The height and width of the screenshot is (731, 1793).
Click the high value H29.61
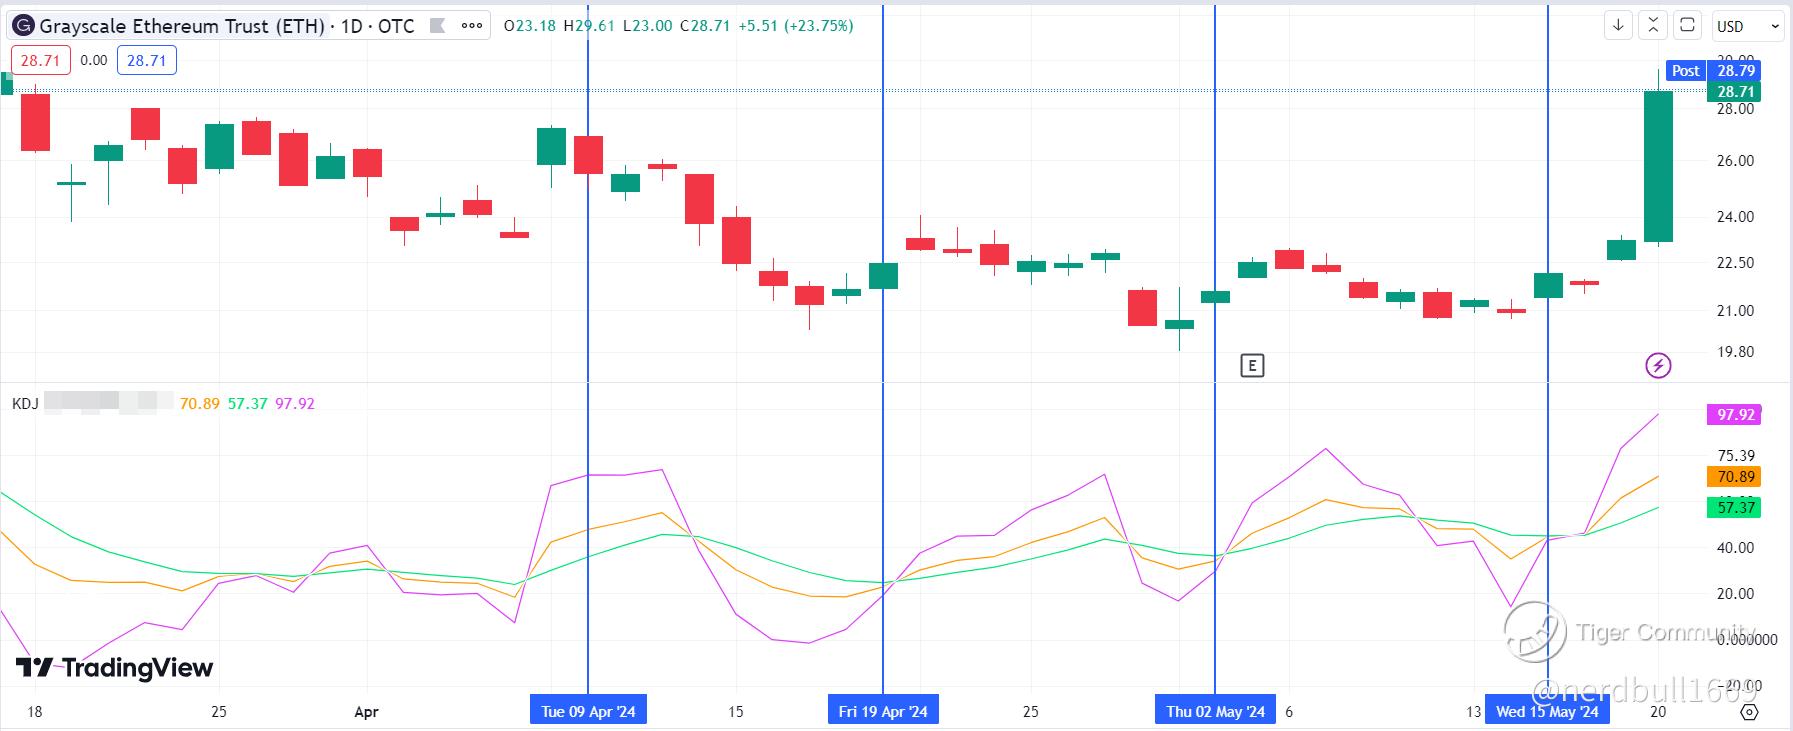(x=589, y=25)
